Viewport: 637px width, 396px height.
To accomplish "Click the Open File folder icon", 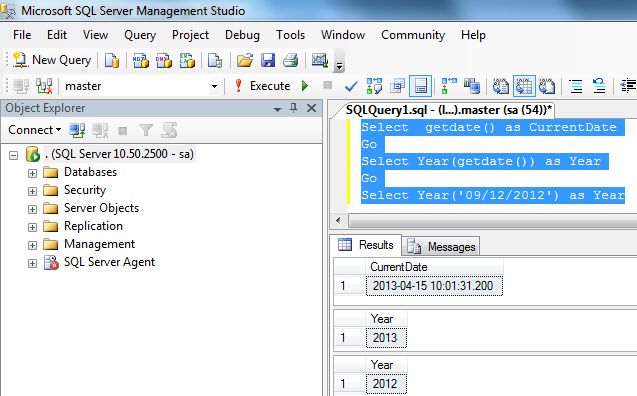I will 245,61.
